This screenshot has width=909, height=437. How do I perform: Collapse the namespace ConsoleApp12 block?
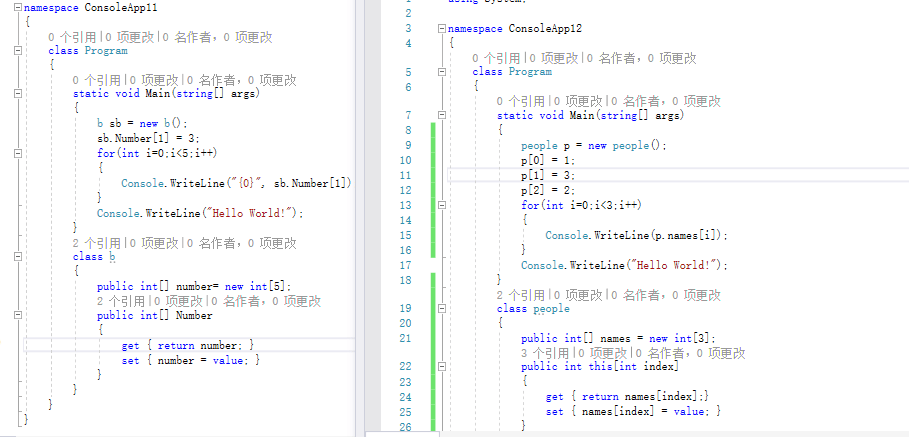[442, 28]
